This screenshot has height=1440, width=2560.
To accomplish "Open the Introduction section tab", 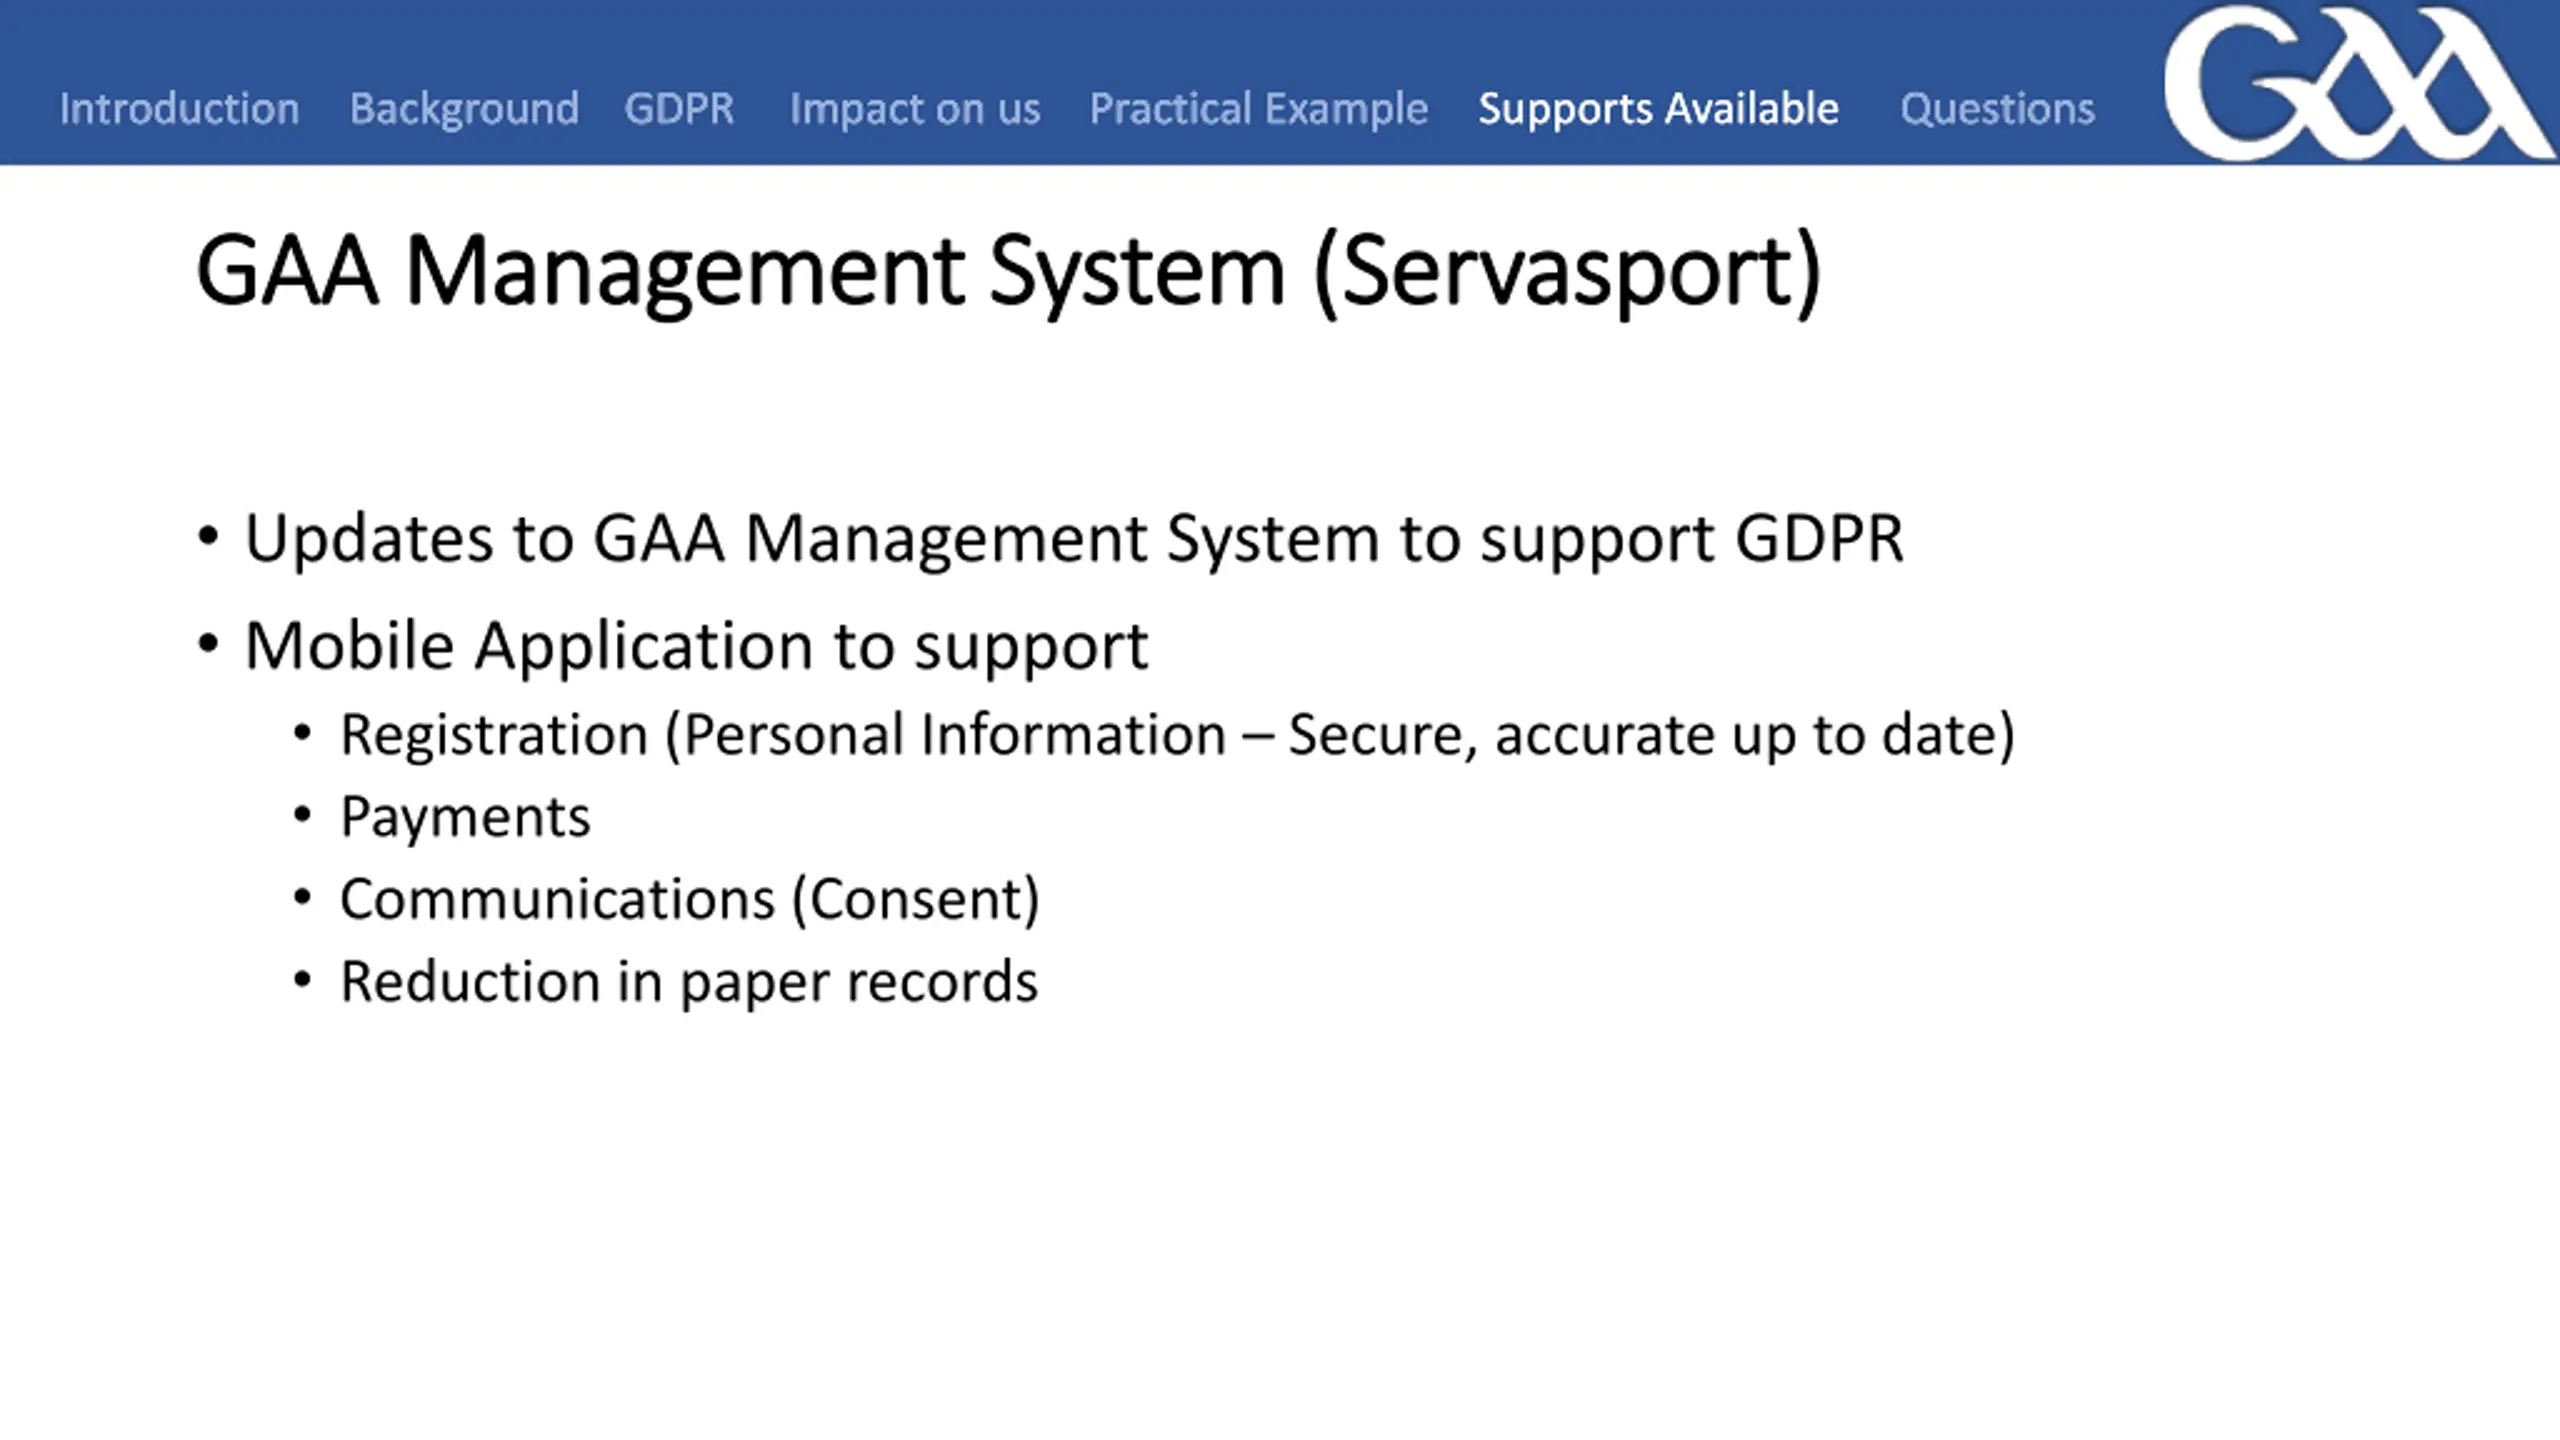I will click(x=179, y=108).
